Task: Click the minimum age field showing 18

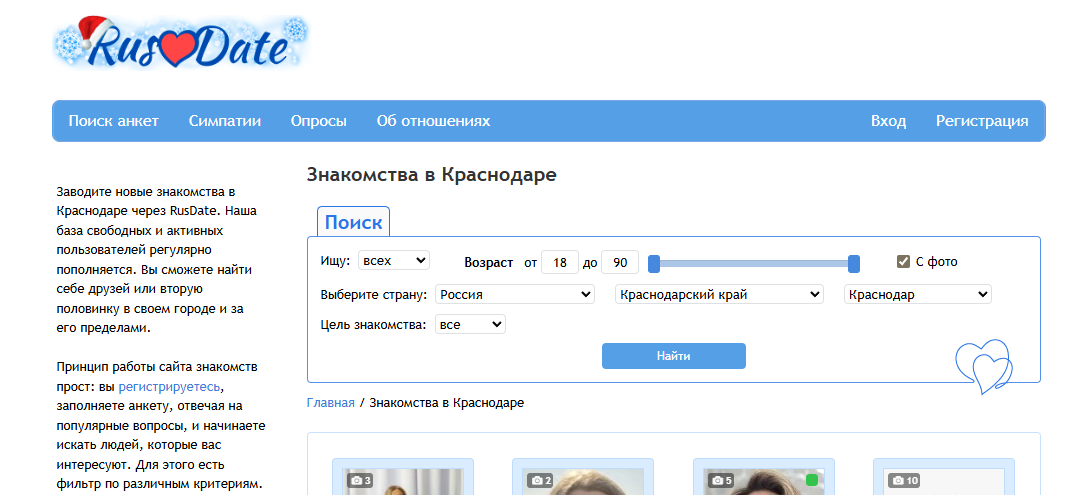Action: [559, 263]
